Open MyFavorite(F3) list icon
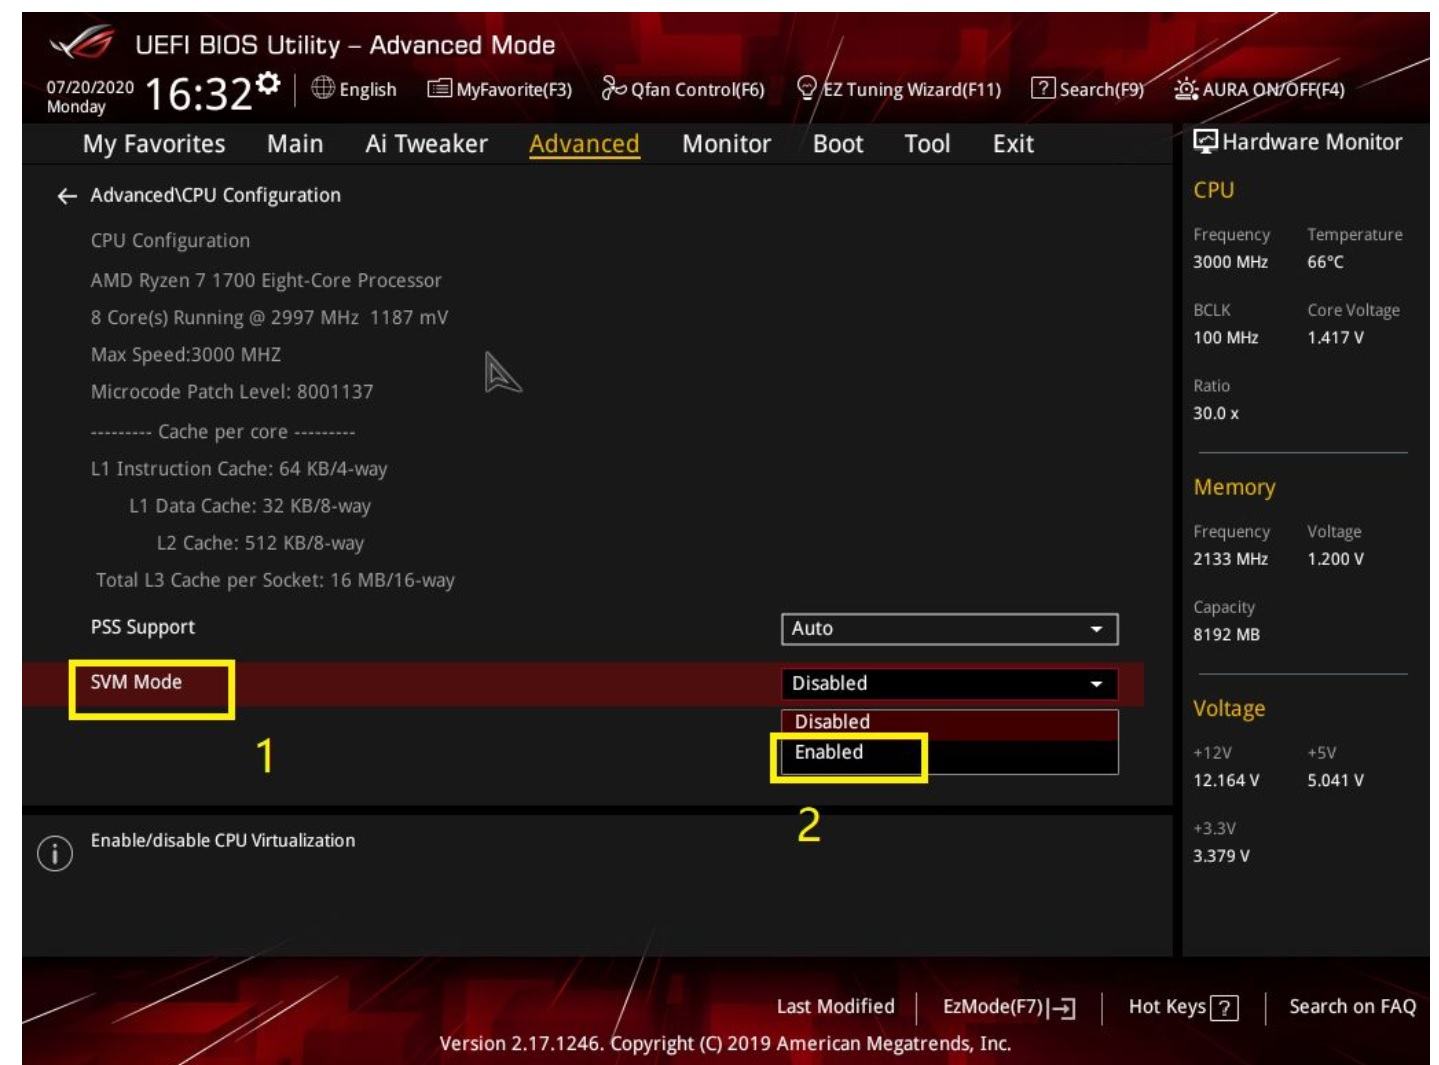The width and height of the screenshot is (1439, 1065). [439, 89]
